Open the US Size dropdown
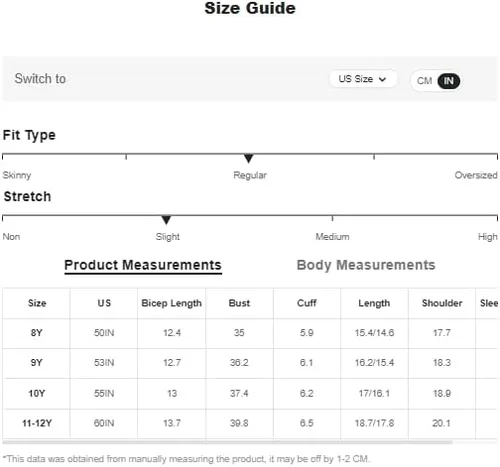The width and height of the screenshot is (500, 467). click(x=363, y=79)
